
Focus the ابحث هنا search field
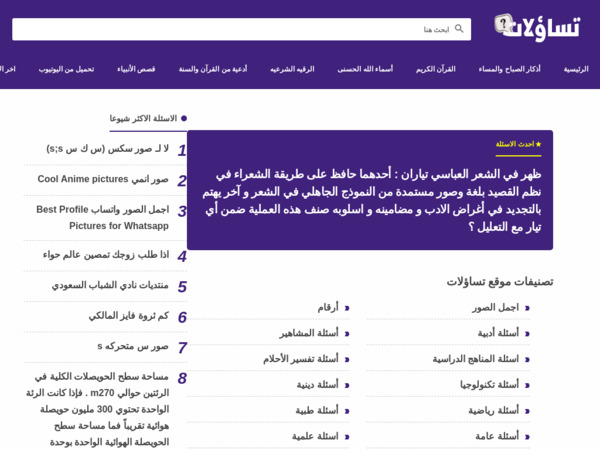[241, 29]
